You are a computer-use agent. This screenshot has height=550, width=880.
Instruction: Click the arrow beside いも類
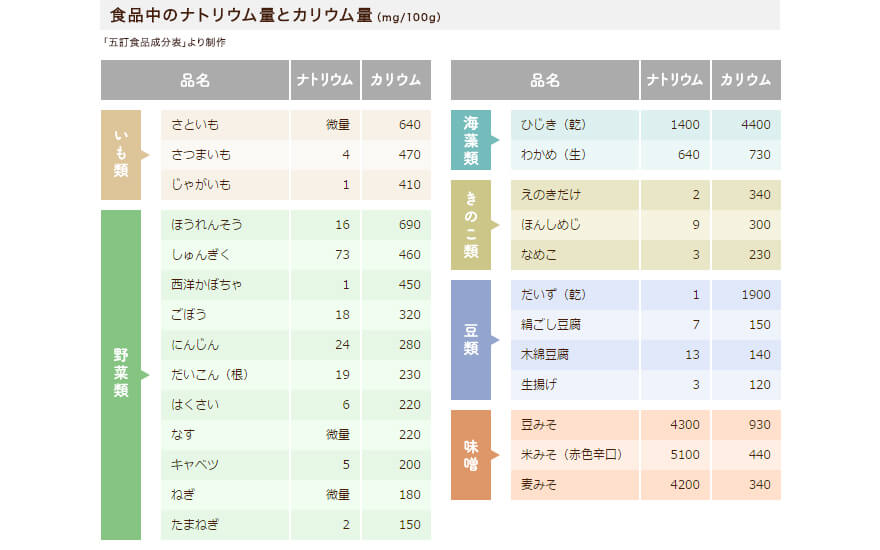[145, 155]
